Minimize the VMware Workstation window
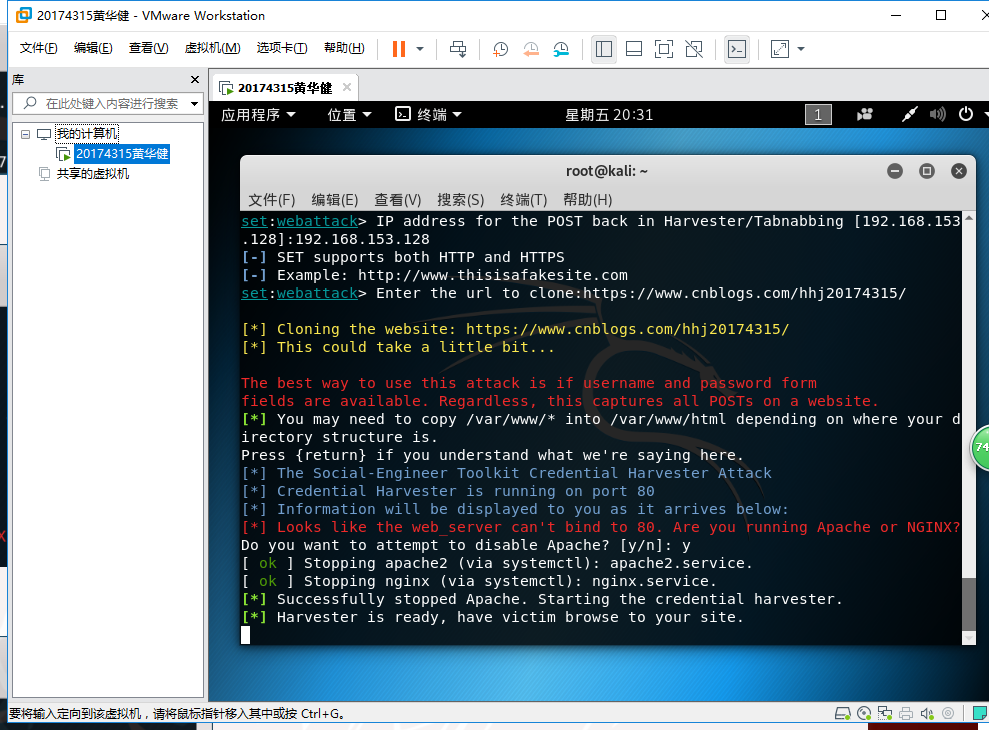989x730 pixels. (x=896, y=15)
